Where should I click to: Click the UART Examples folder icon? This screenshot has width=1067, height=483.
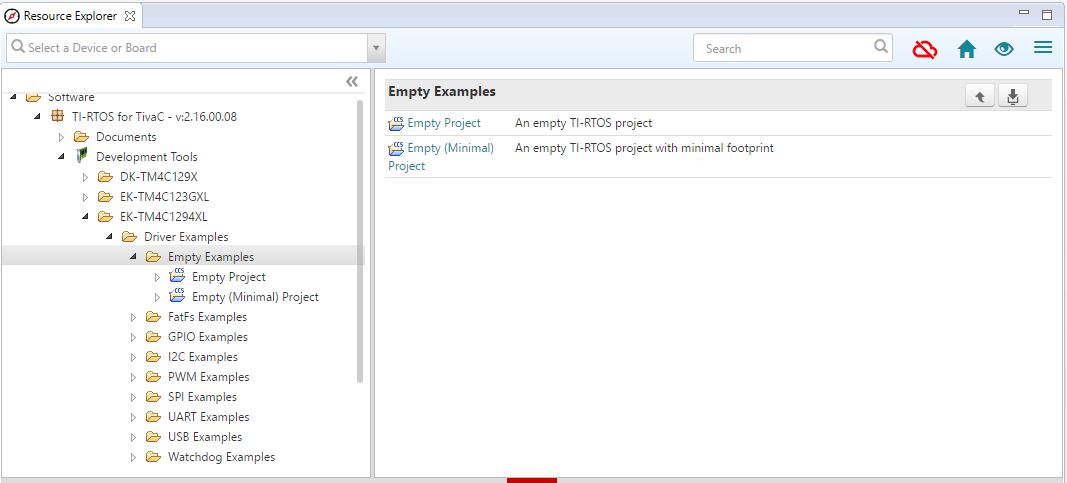(153, 417)
